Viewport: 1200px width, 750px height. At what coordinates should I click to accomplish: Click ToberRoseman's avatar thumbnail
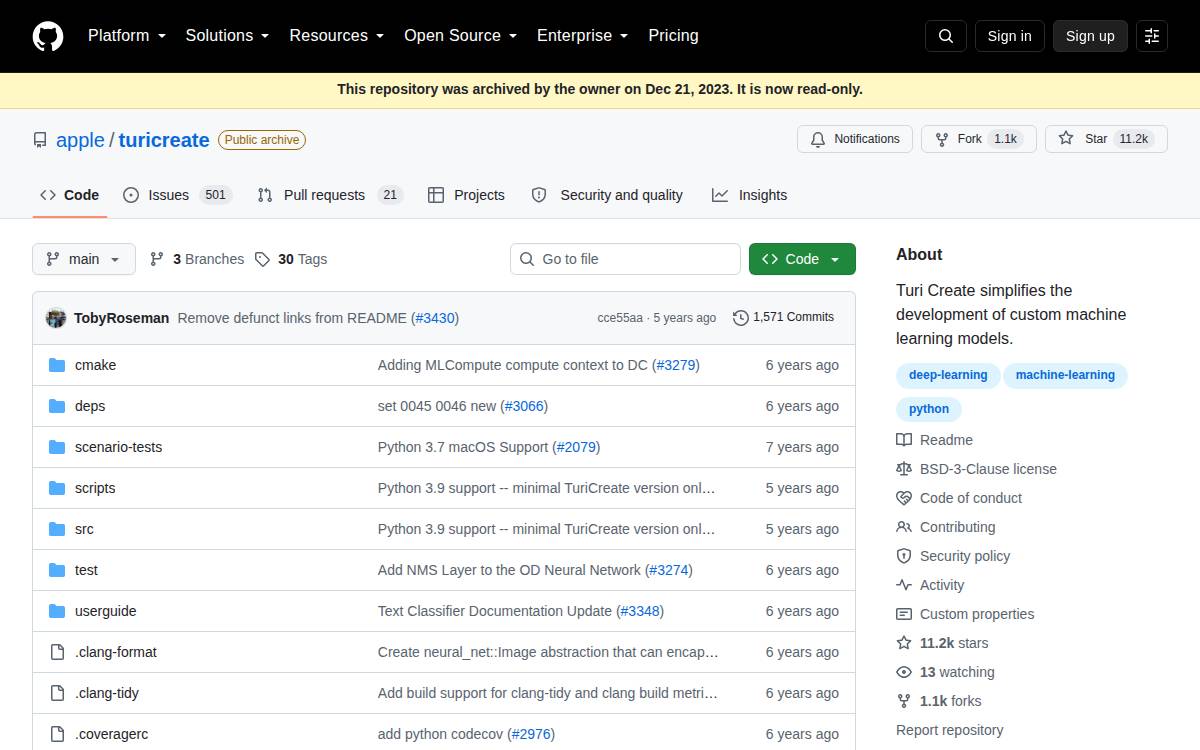[56, 318]
